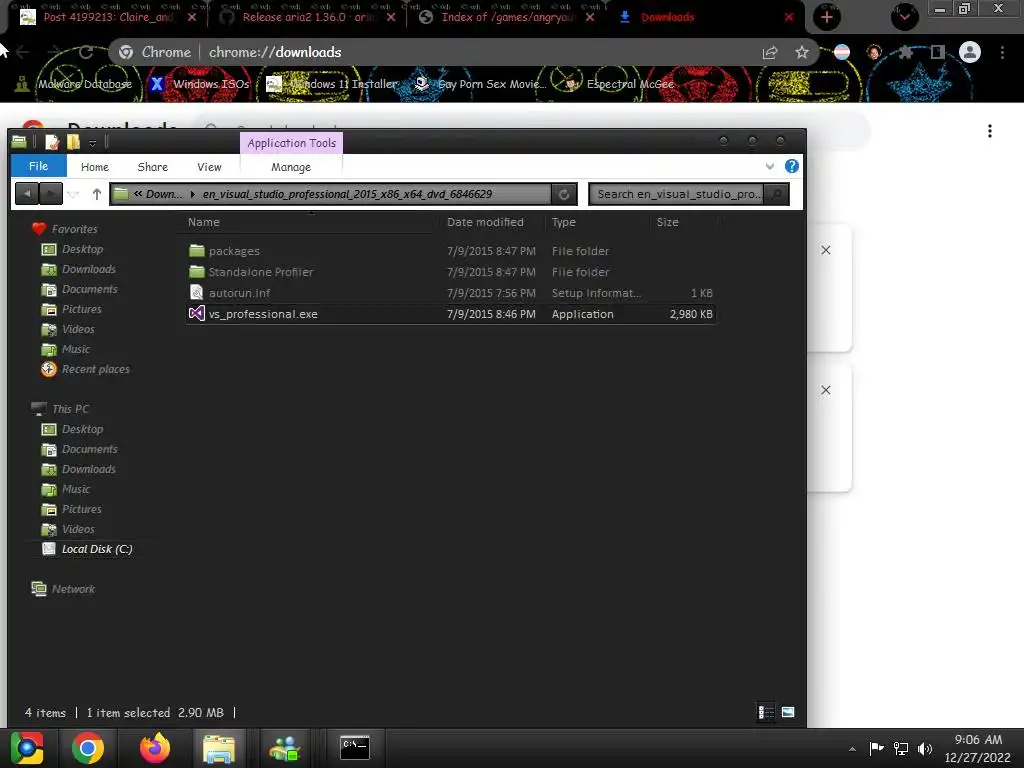Open Espectral McGee bookmark
The width and height of the screenshot is (1024, 768).
(620, 84)
